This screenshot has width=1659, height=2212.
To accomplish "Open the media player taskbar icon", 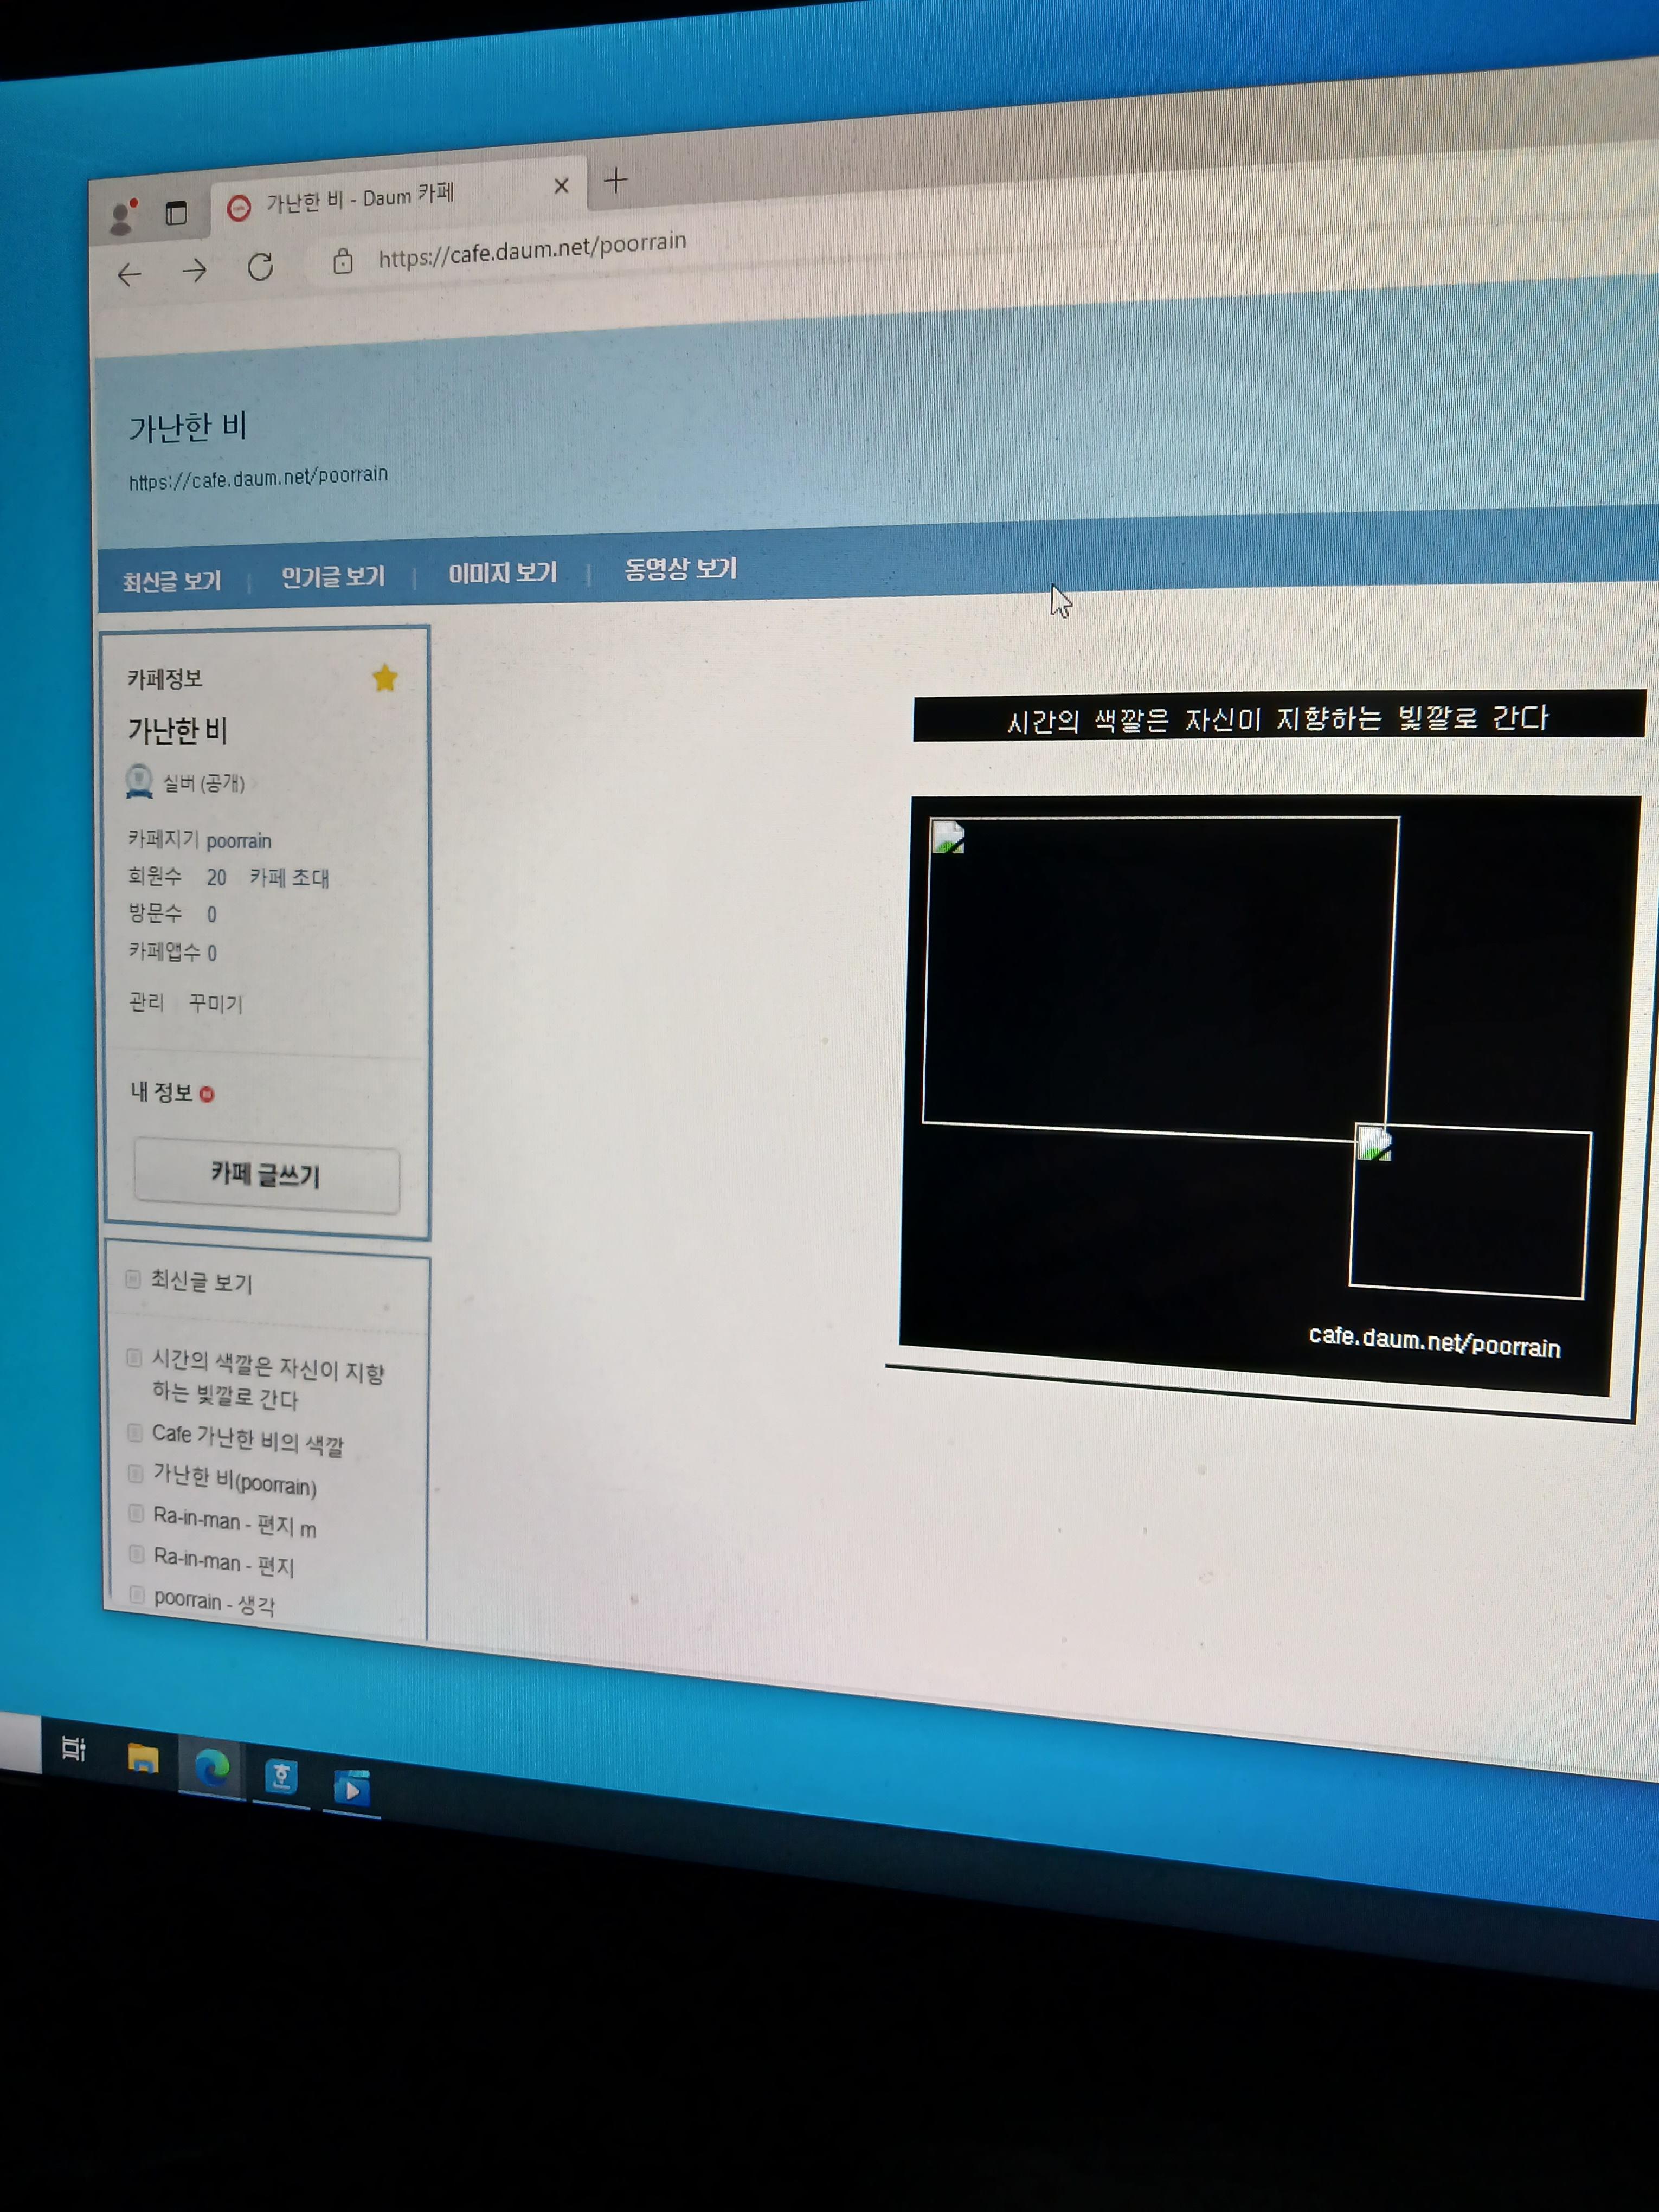I will 351,1788.
